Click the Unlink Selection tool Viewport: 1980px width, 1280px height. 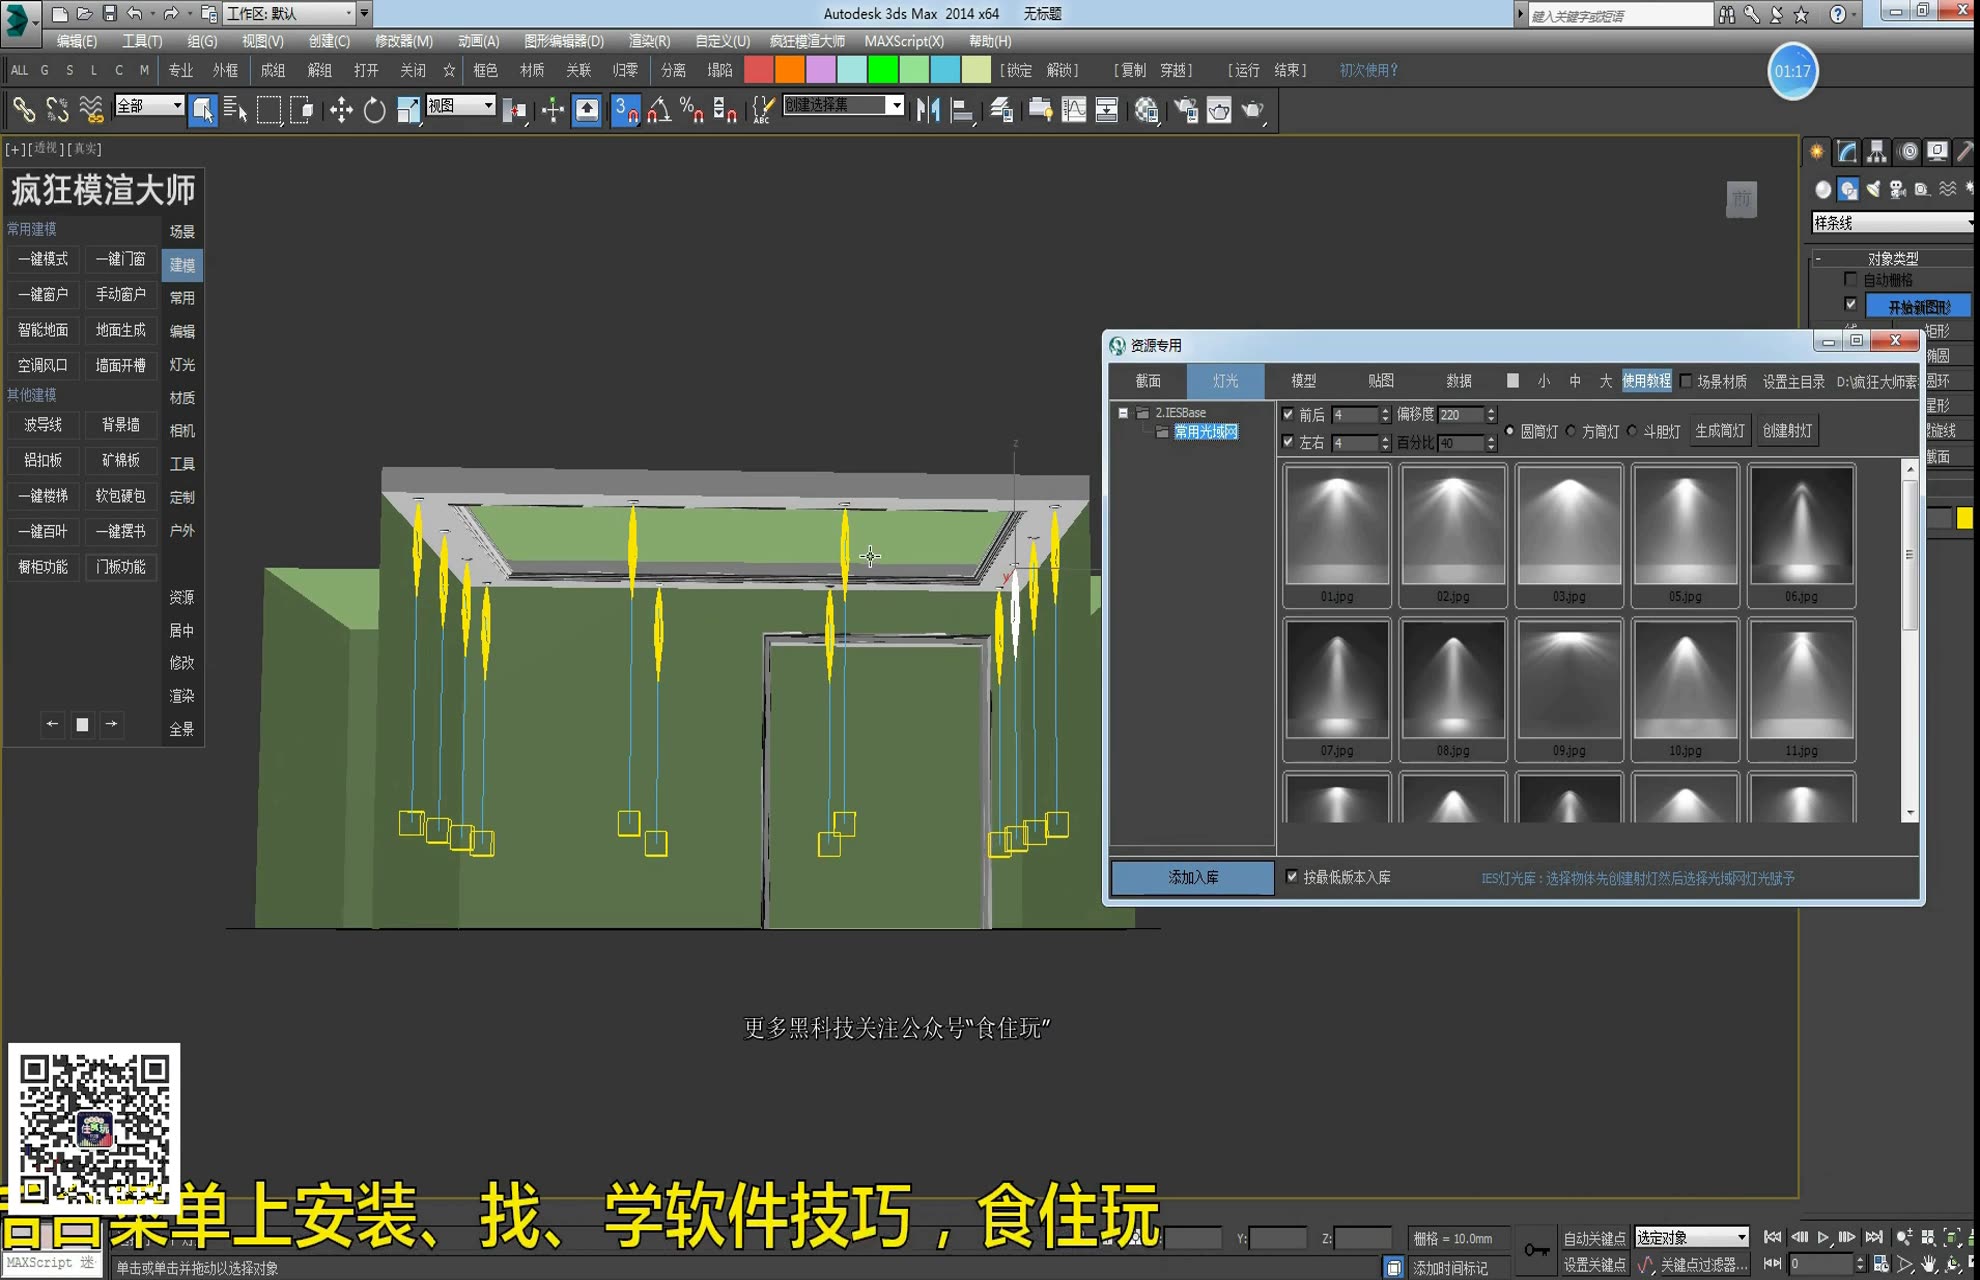[x=57, y=109]
